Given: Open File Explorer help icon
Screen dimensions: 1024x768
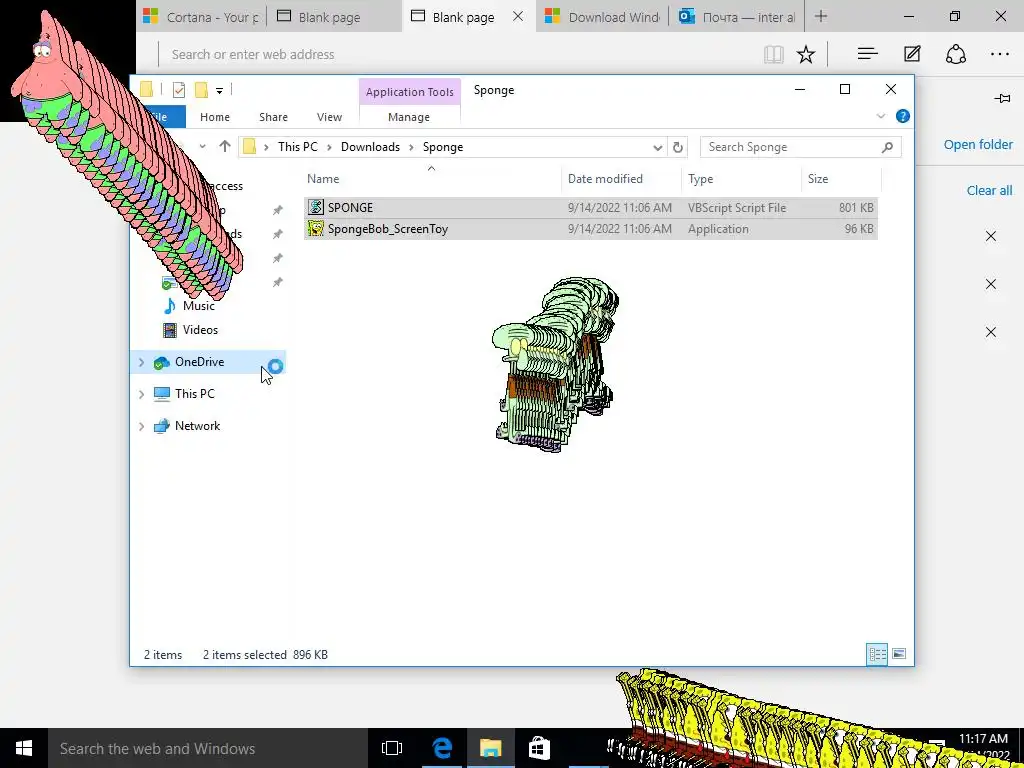Looking at the screenshot, I should (903, 116).
